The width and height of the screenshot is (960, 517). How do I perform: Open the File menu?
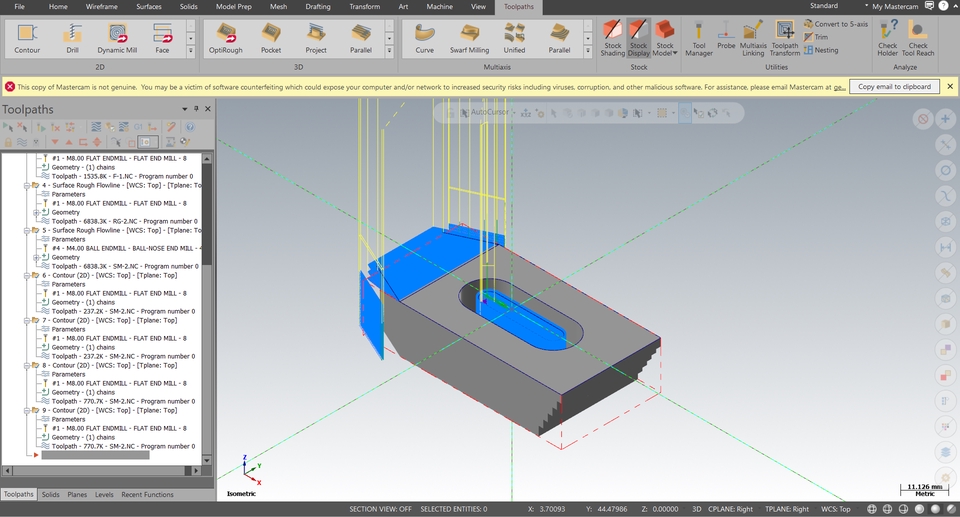click(20, 7)
